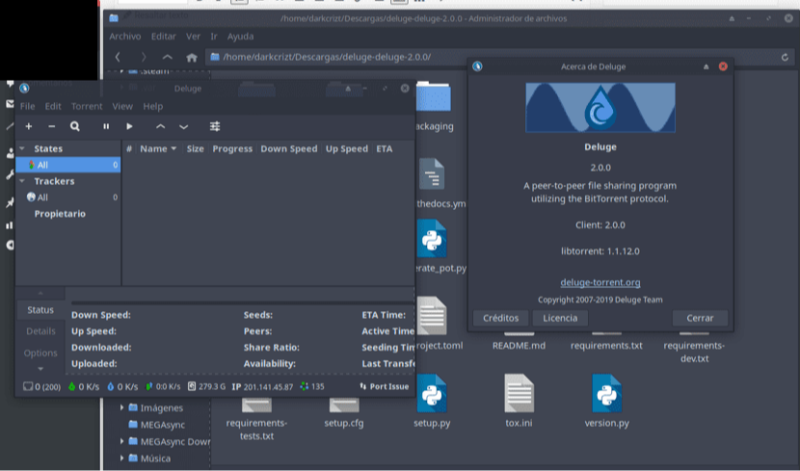The width and height of the screenshot is (800, 471).
Task: Open Deluge preferences sliders icon
Action: coord(215,126)
